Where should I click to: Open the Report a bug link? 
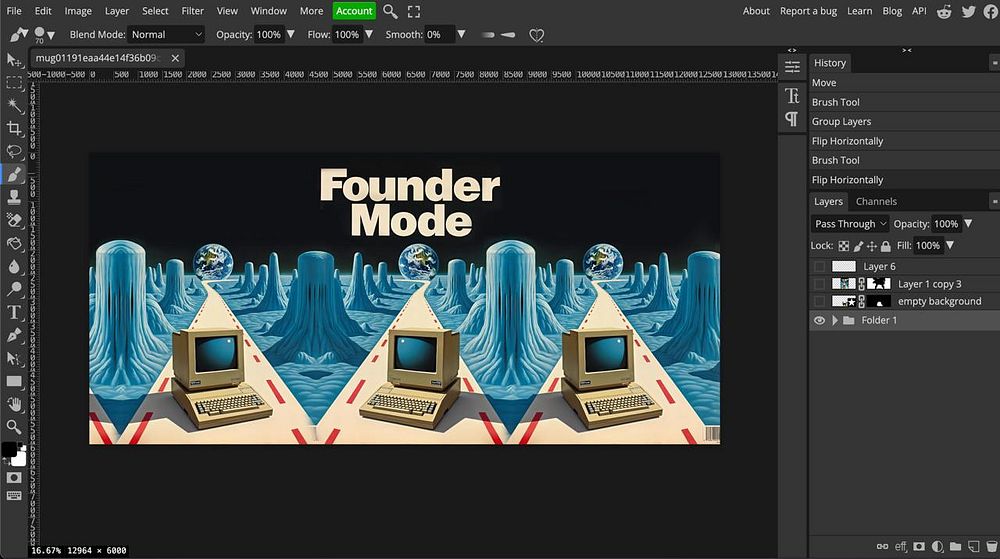pyautogui.click(x=808, y=11)
